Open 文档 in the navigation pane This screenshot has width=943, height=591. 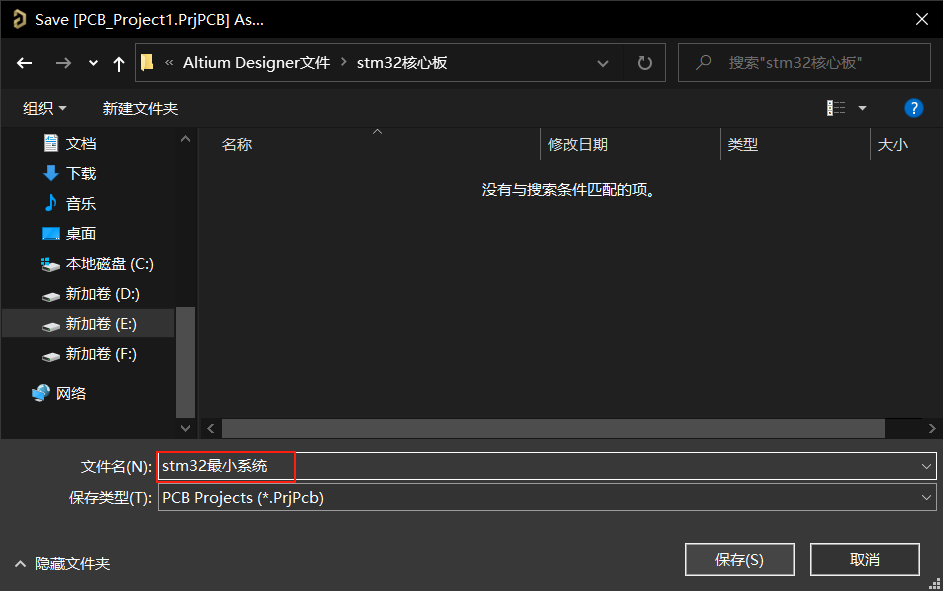pos(81,144)
